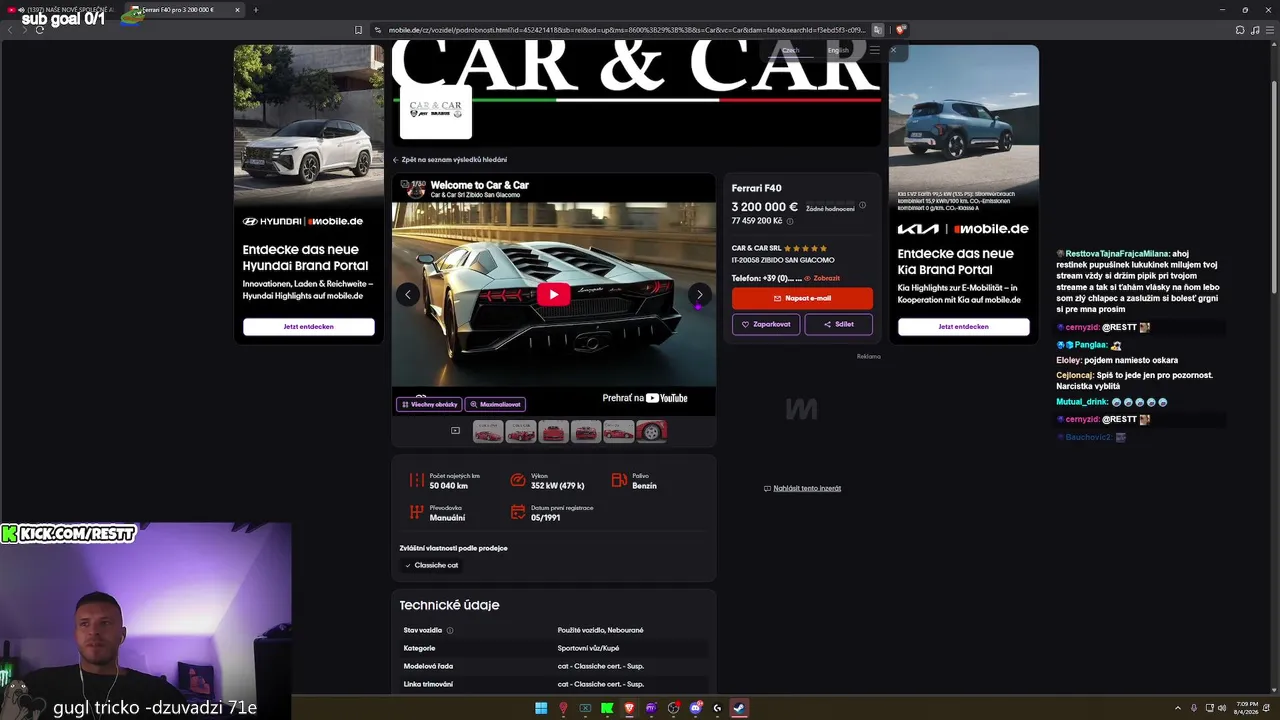Image resolution: width=1280 pixels, height=720 pixels.
Task: Click the Technické údaje heading
Action: point(449,605)
